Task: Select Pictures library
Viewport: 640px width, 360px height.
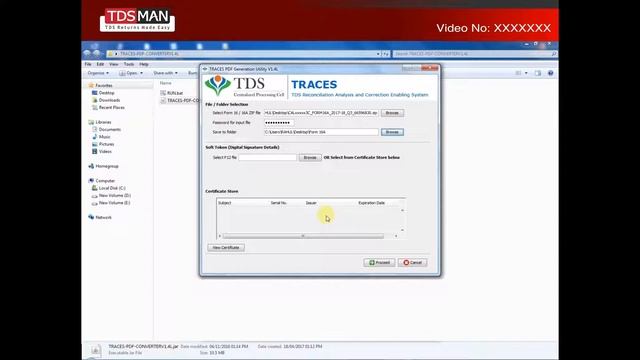Action: [106, 144]
